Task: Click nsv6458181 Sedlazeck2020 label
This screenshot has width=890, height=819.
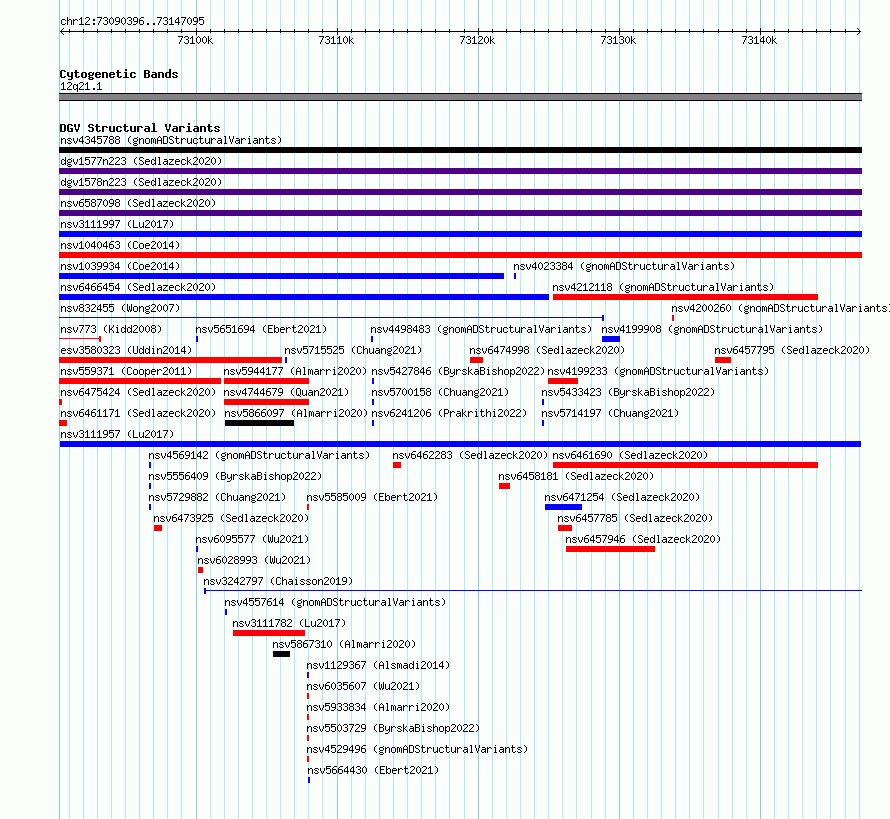Action: point(576,476)
